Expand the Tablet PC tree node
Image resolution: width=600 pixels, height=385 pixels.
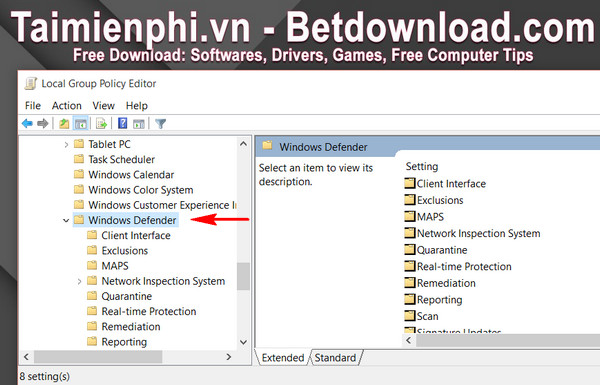pos(66,145)
